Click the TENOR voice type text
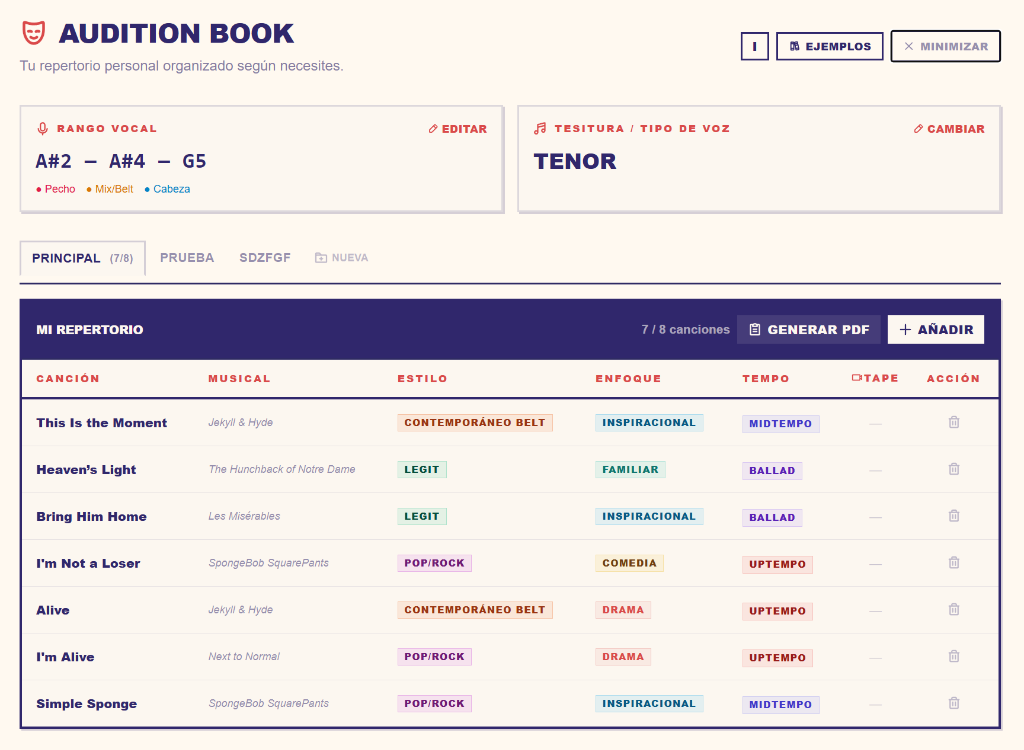The height and width of the screenshot is (750, 1024). [x=575, y=161]
